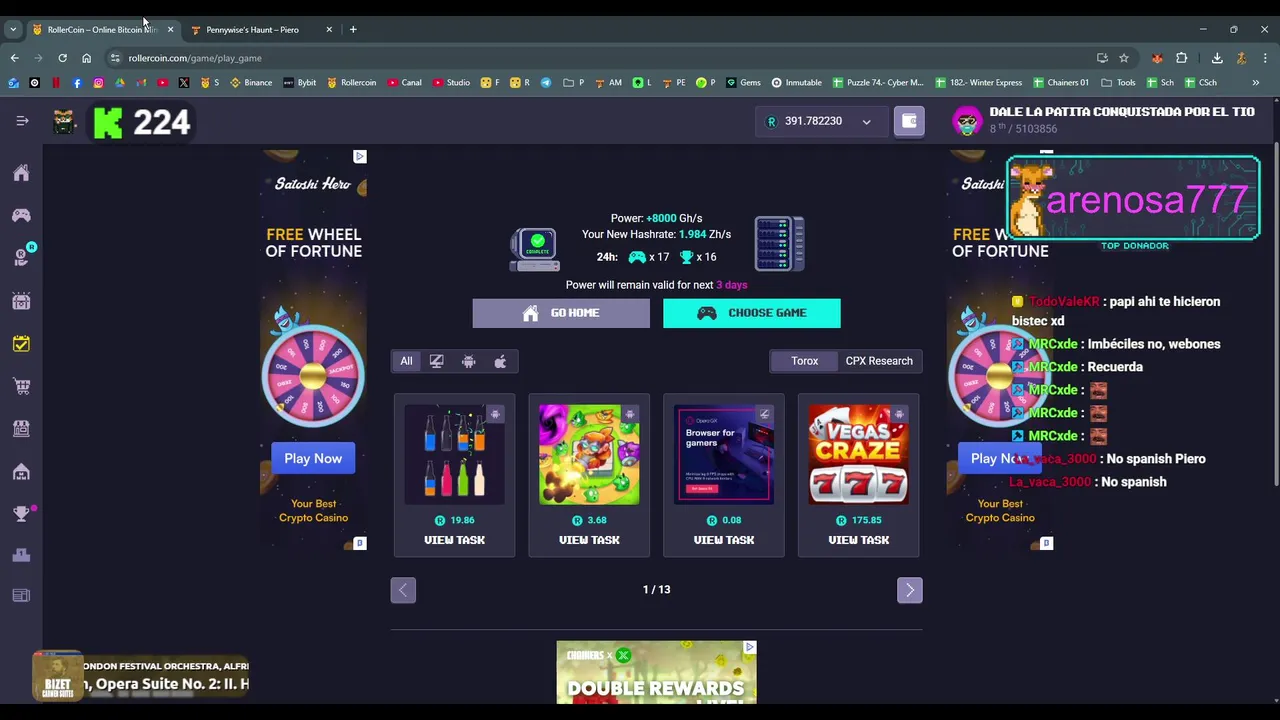1280x720 pixels.
Task: Open the Studio bookmark
Action: coord(452,82)
